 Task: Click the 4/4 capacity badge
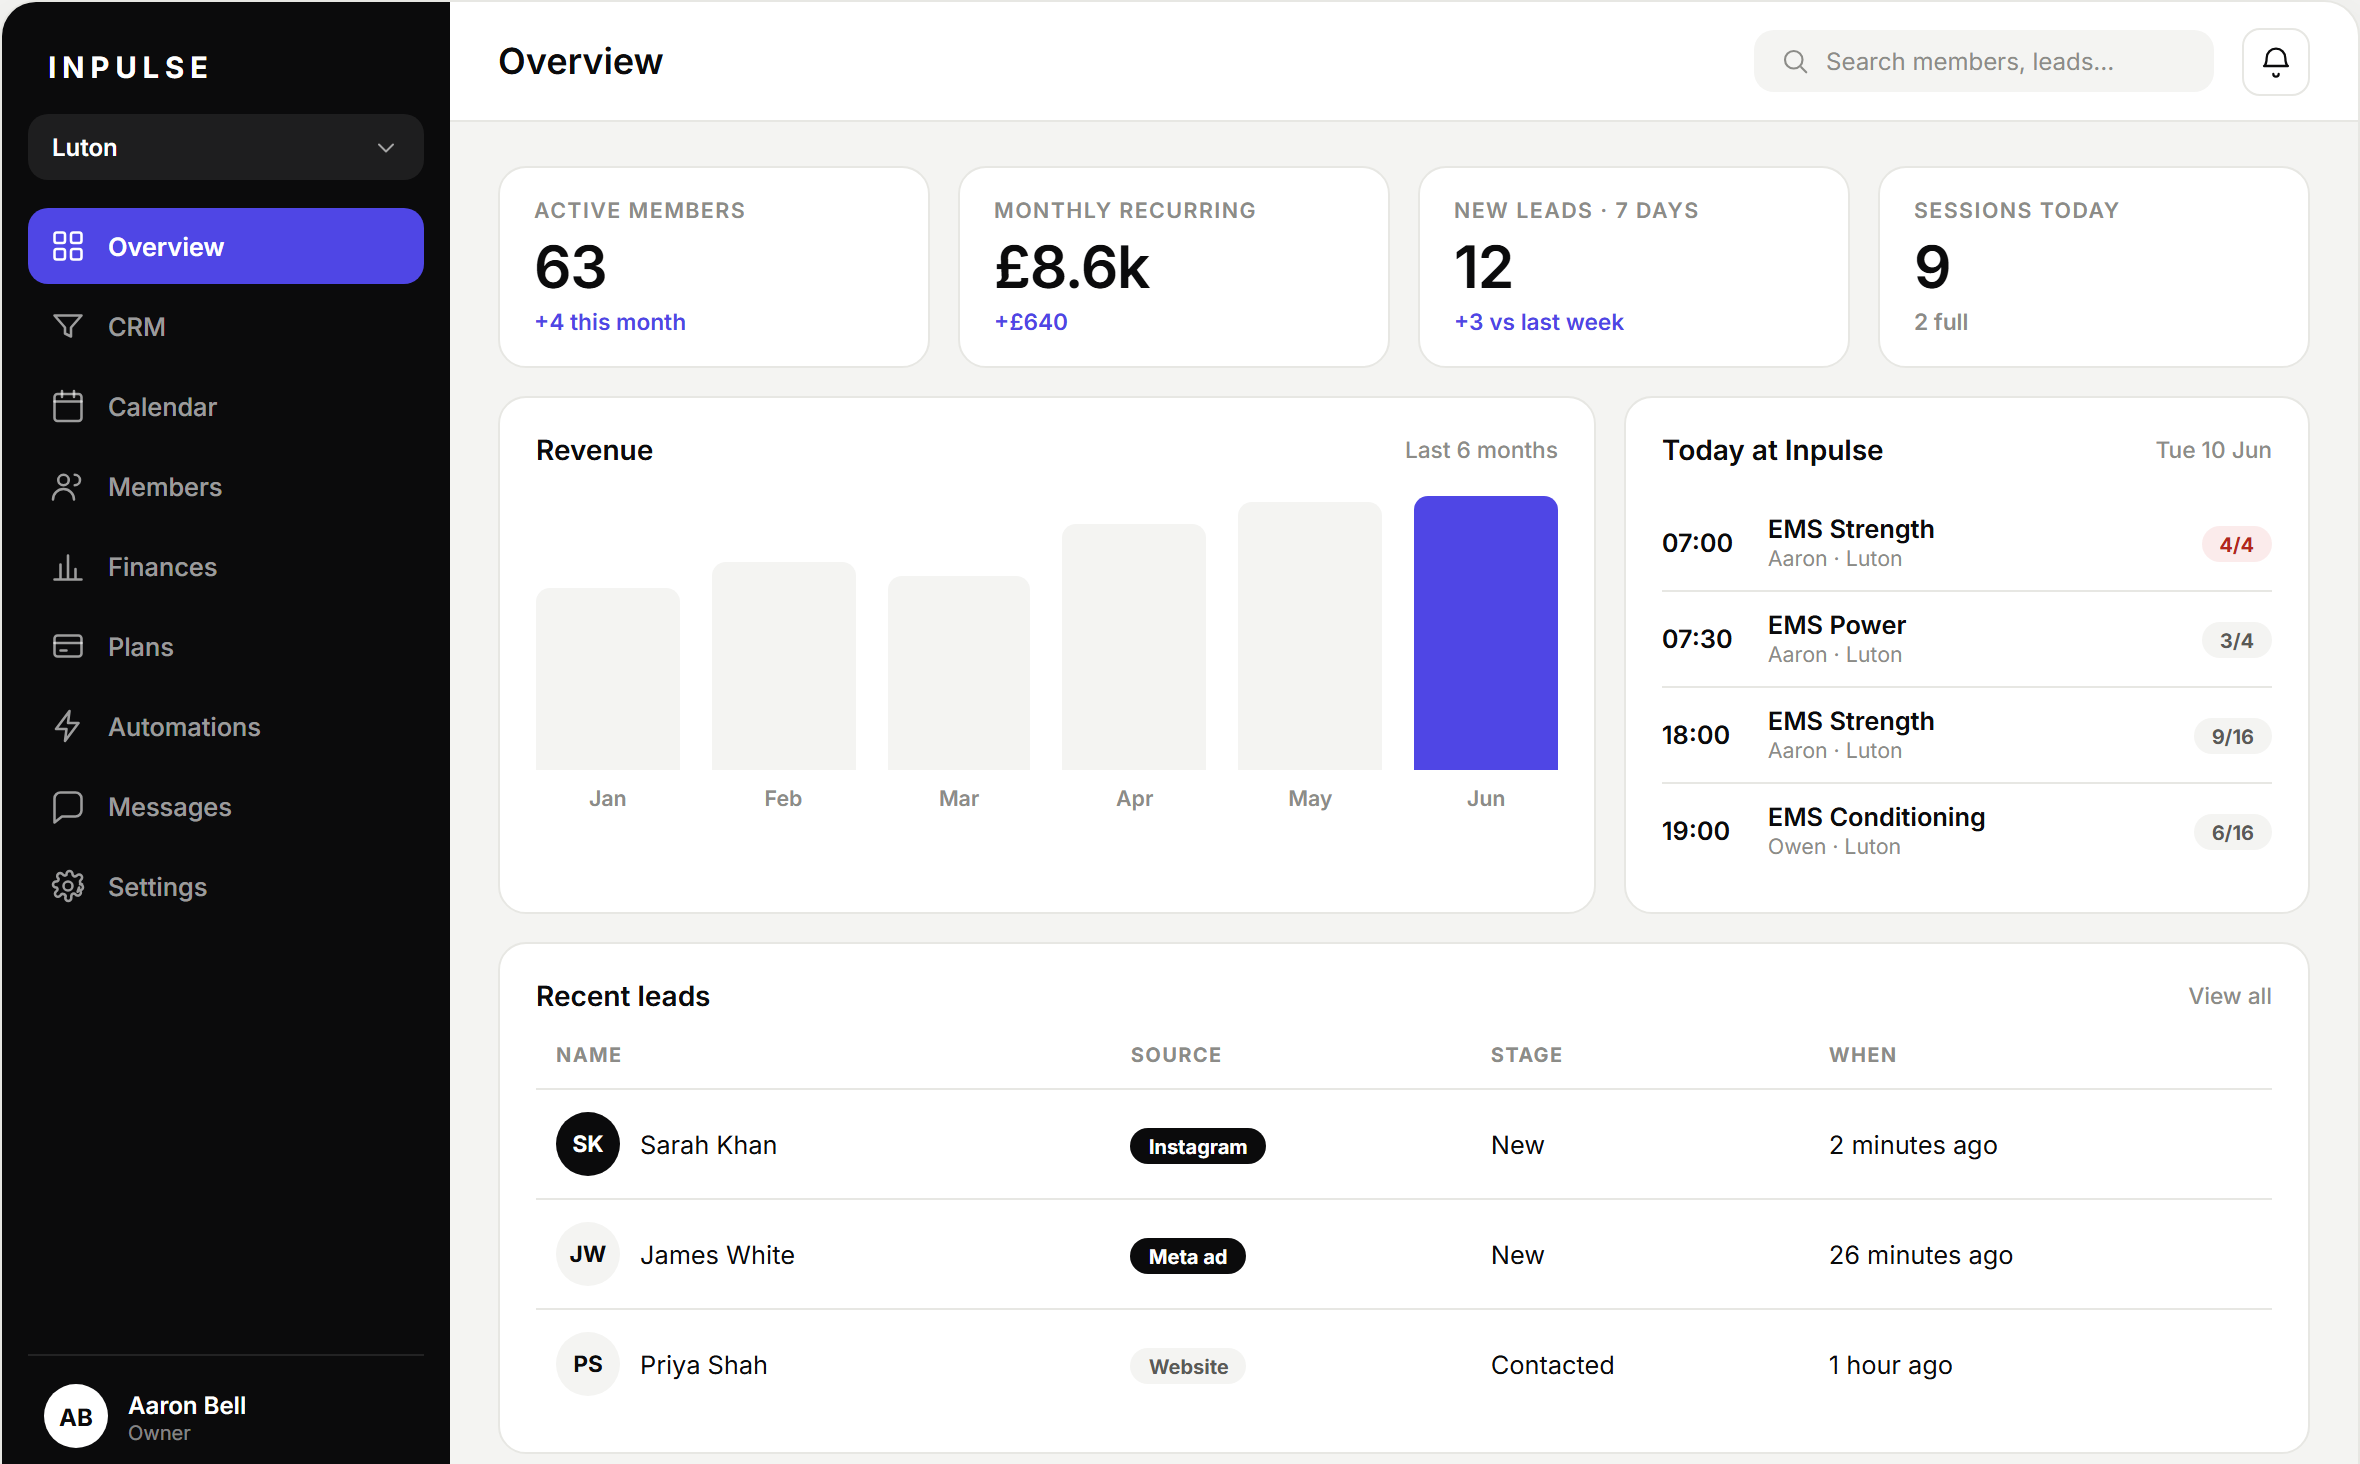[x=2236, y=544]
